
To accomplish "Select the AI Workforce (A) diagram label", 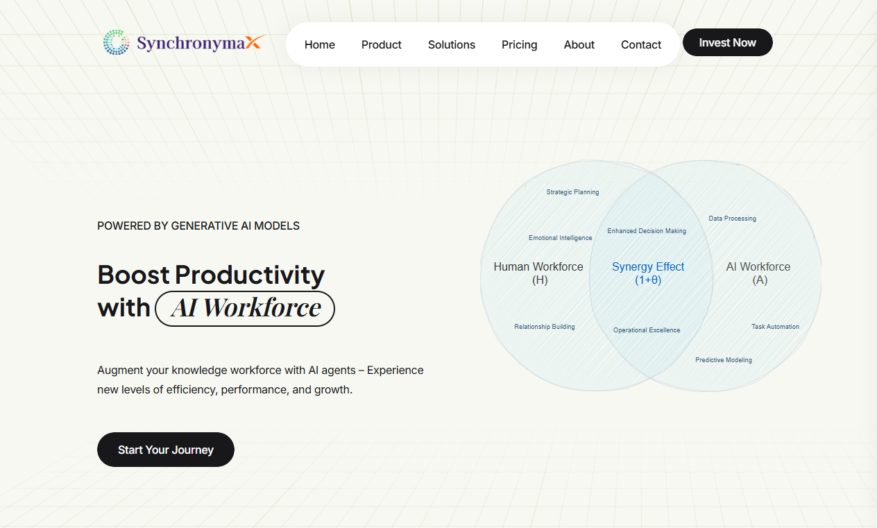I will pyautogui.click(x=758, y=274).
